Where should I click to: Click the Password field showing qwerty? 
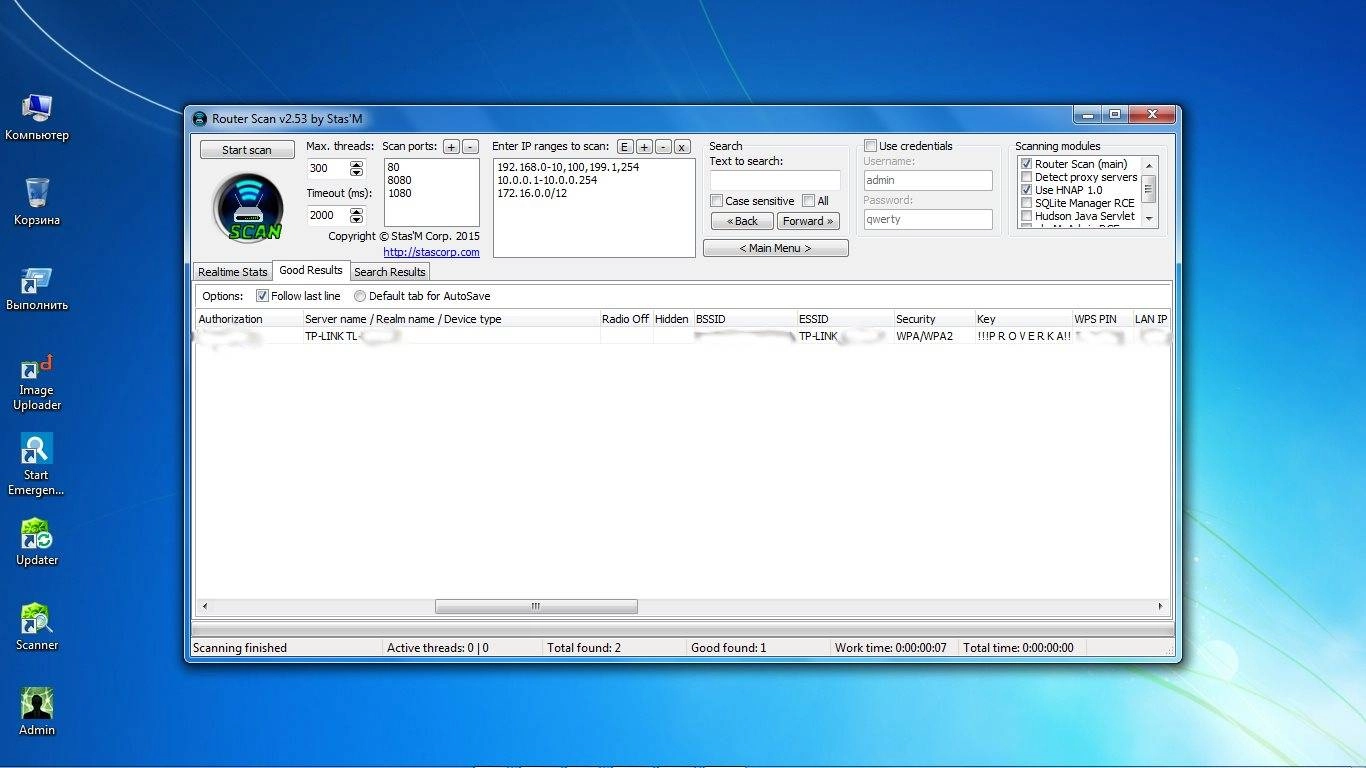click(927, 219)
